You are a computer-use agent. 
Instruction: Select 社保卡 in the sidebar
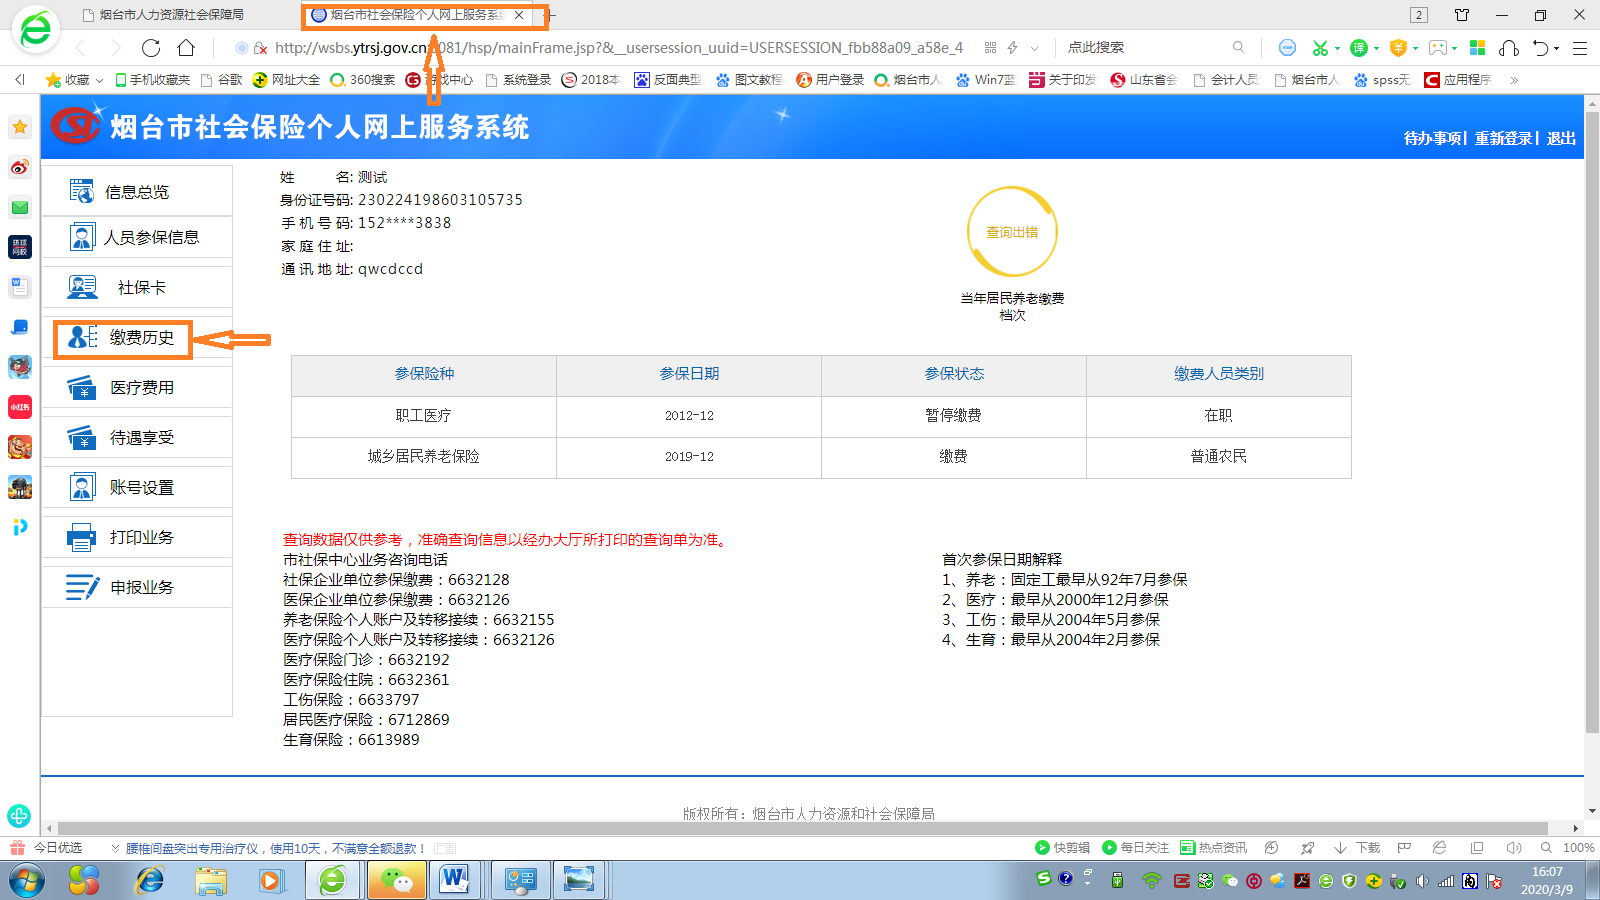tap(137, 287)
